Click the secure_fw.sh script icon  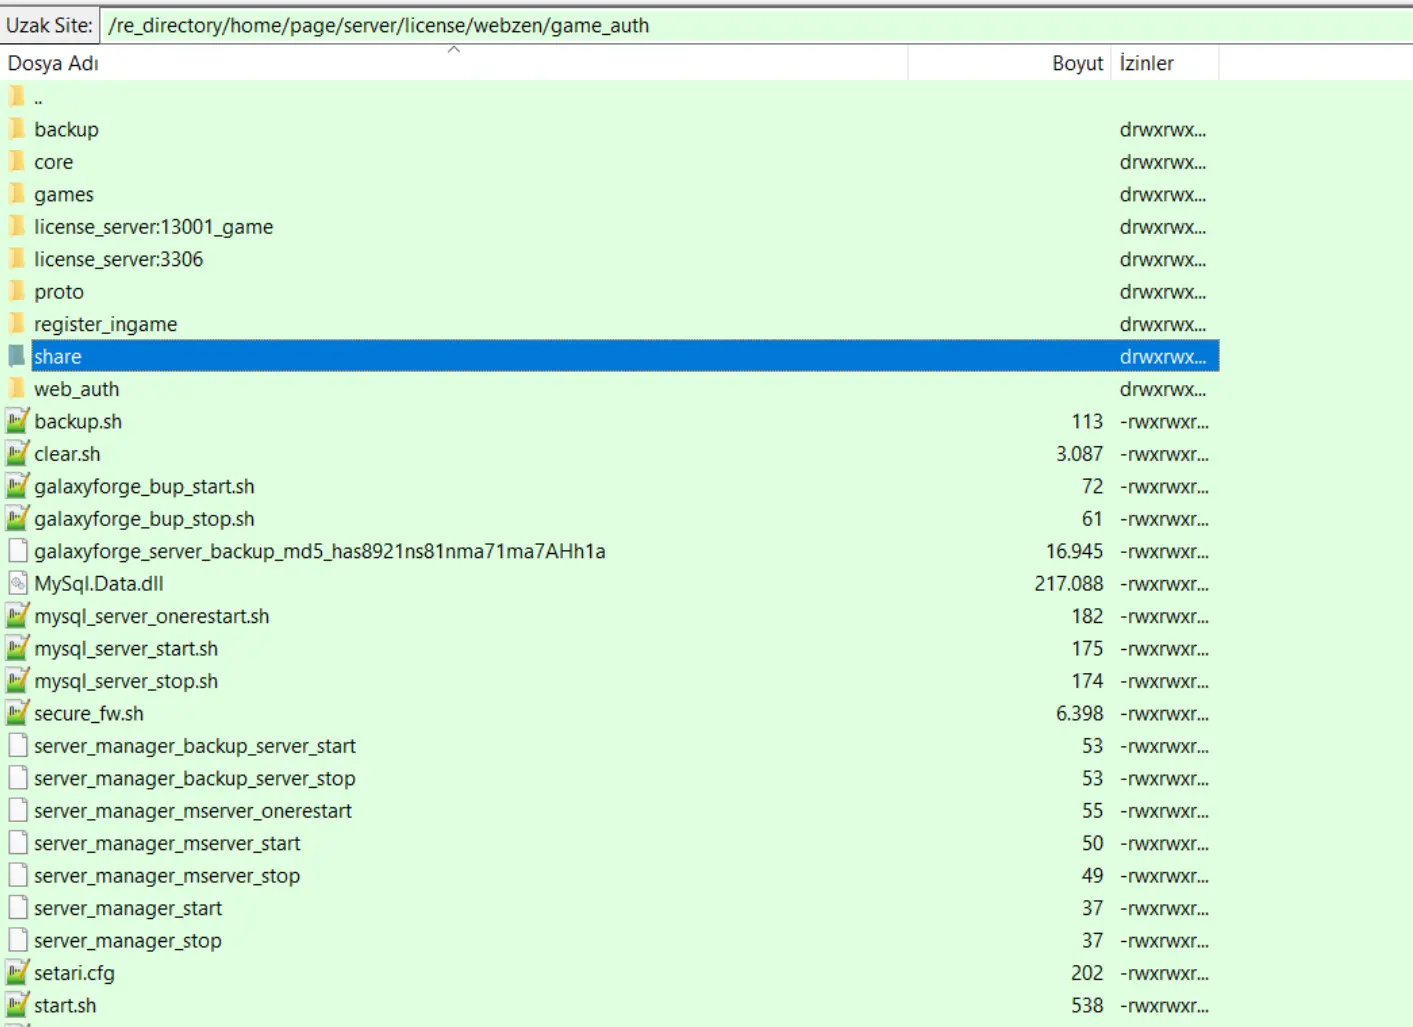[17, 713]
